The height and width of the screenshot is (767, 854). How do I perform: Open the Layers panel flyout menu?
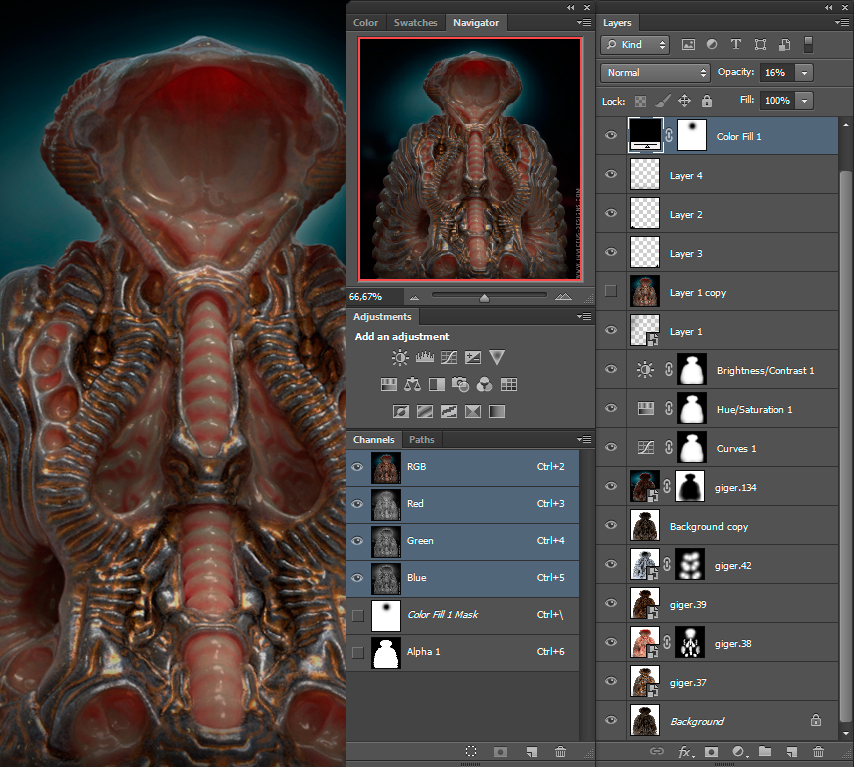tap(841, 22)
